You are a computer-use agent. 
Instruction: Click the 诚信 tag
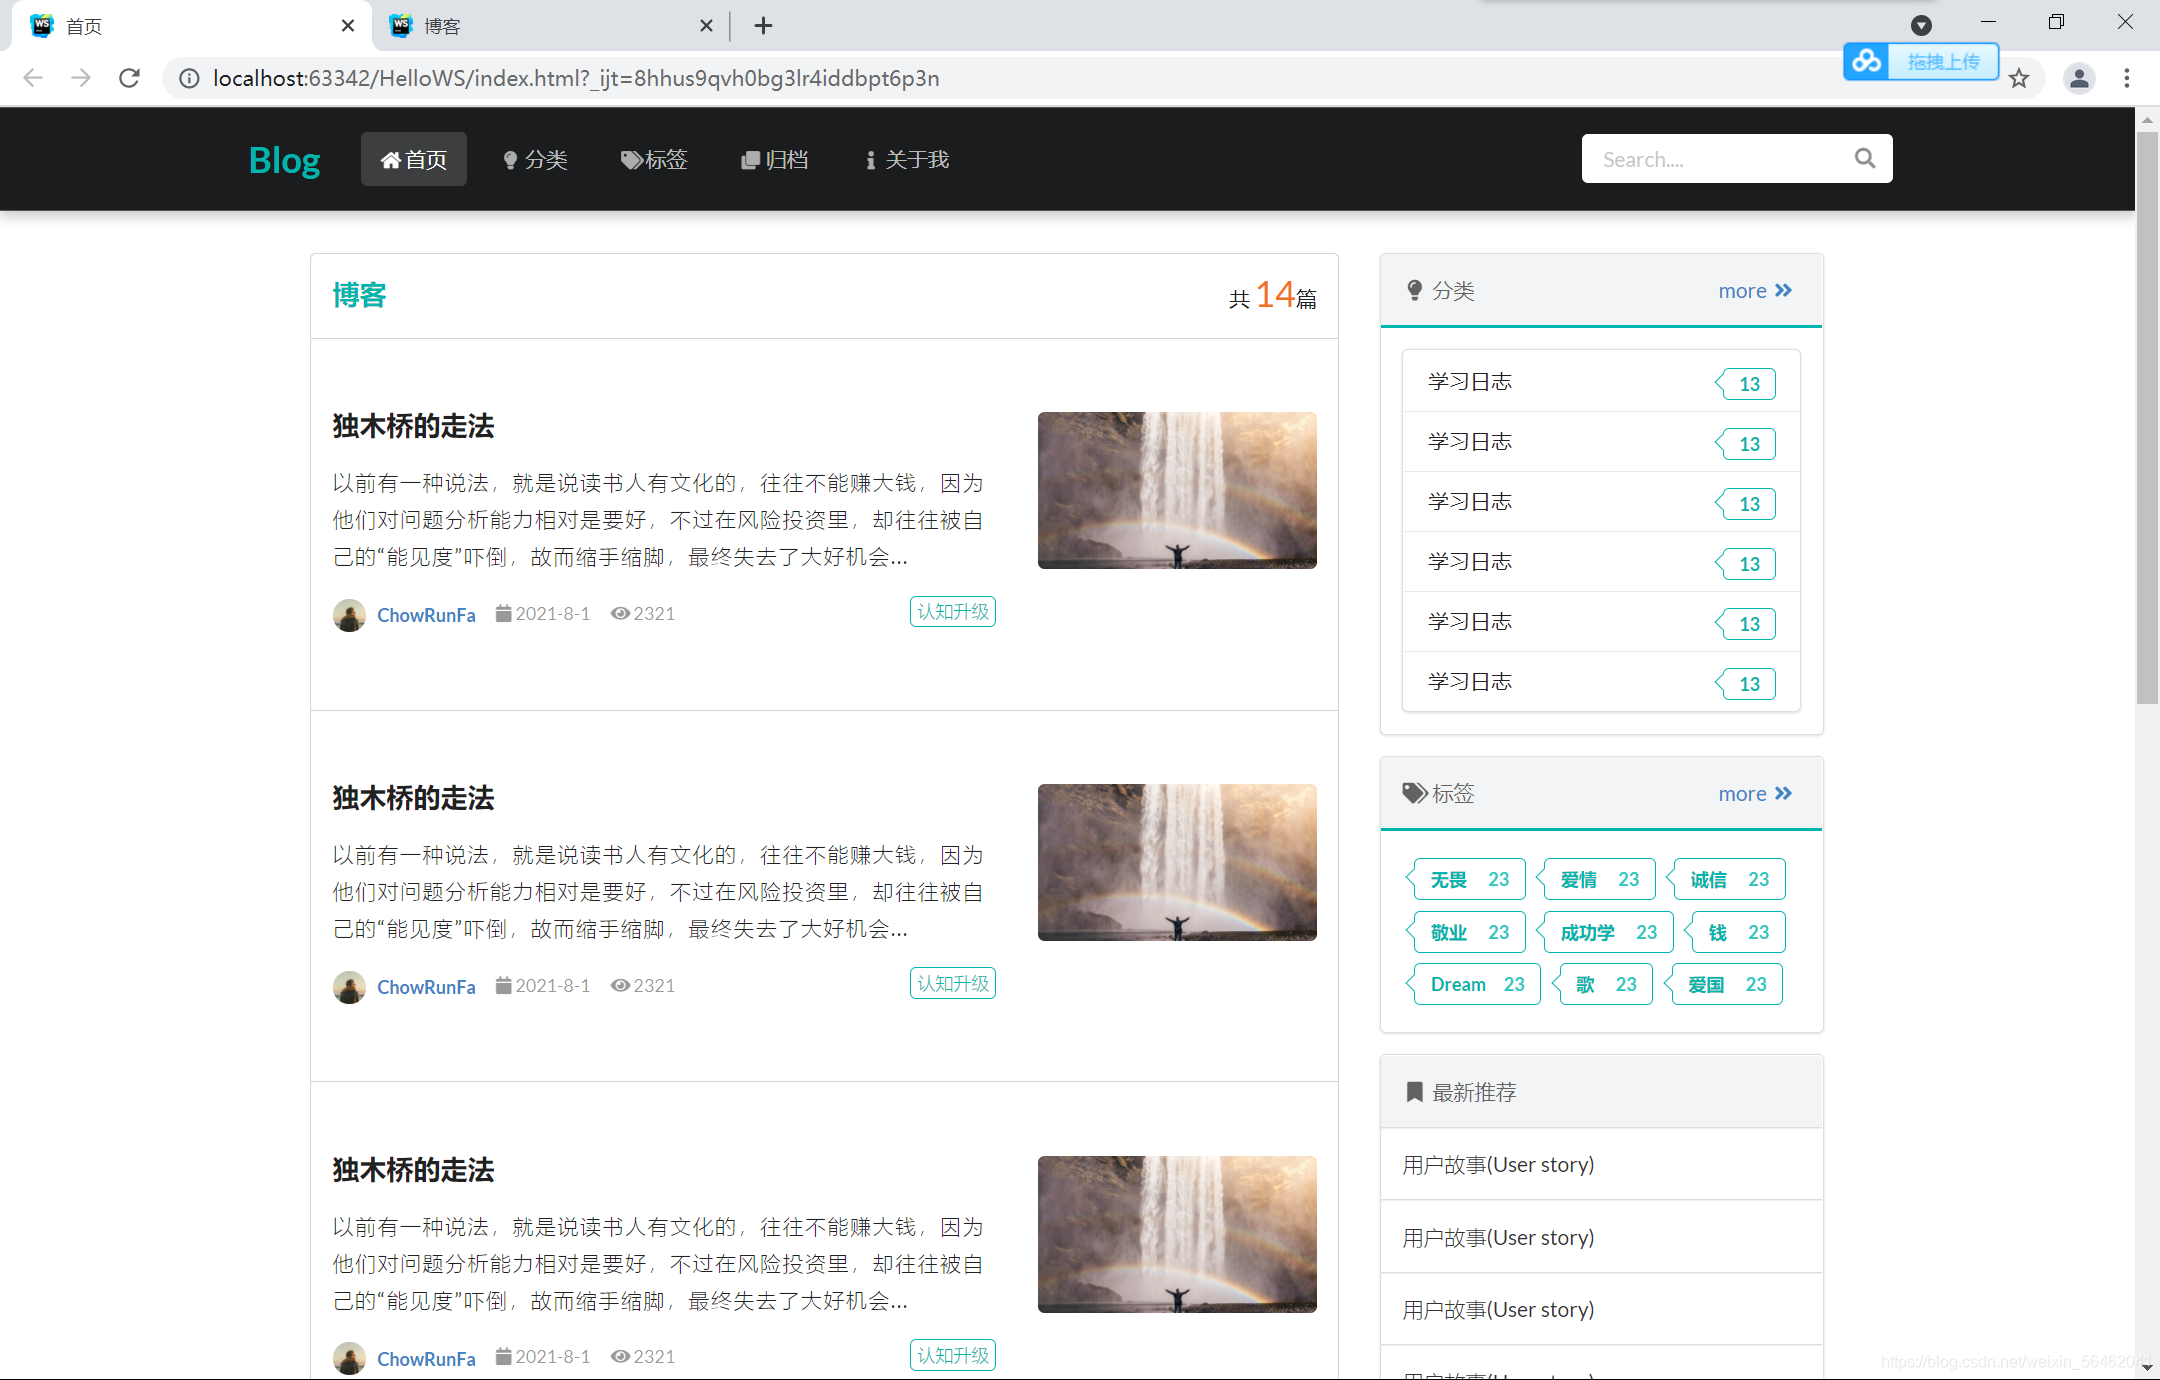1727,879
